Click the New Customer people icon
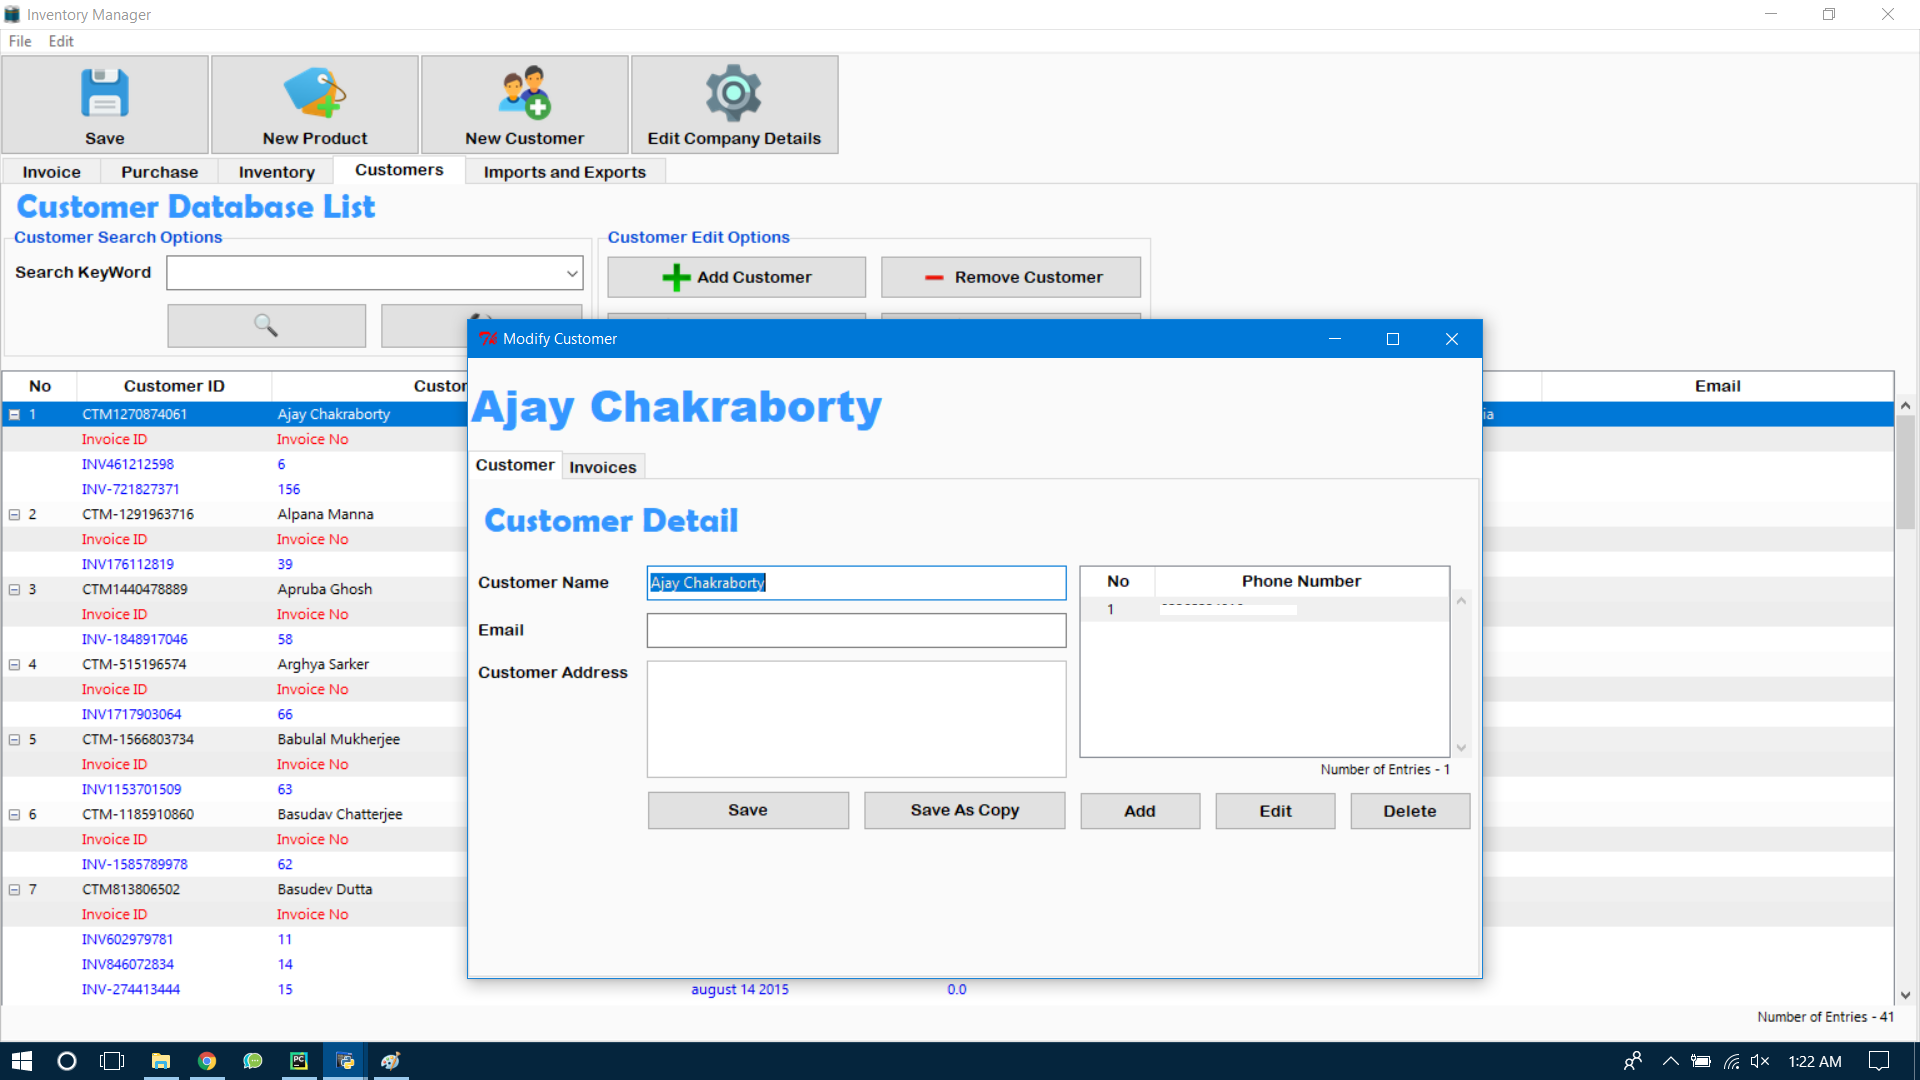Screen dimensions: 1920x1080 click(x=524, y=93)
